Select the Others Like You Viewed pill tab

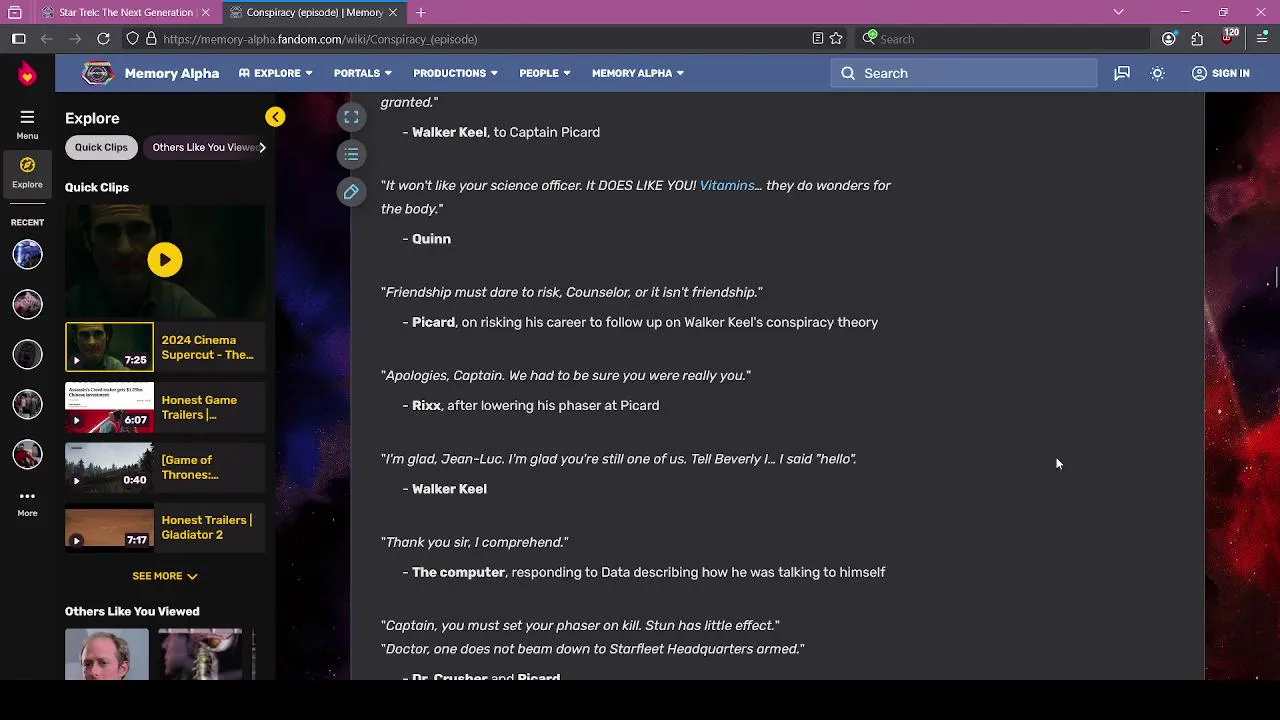[x=204, y=147]
